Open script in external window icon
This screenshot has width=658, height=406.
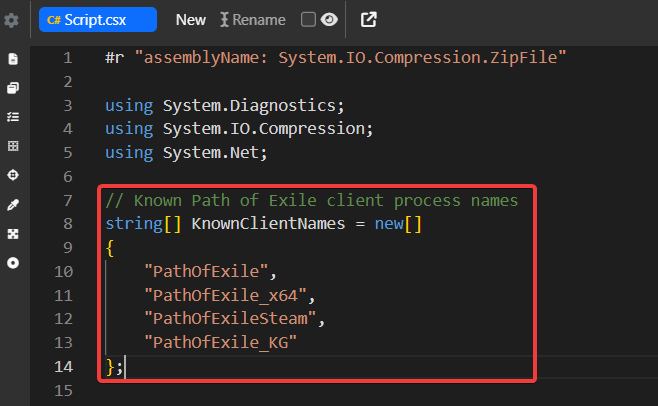369,19
